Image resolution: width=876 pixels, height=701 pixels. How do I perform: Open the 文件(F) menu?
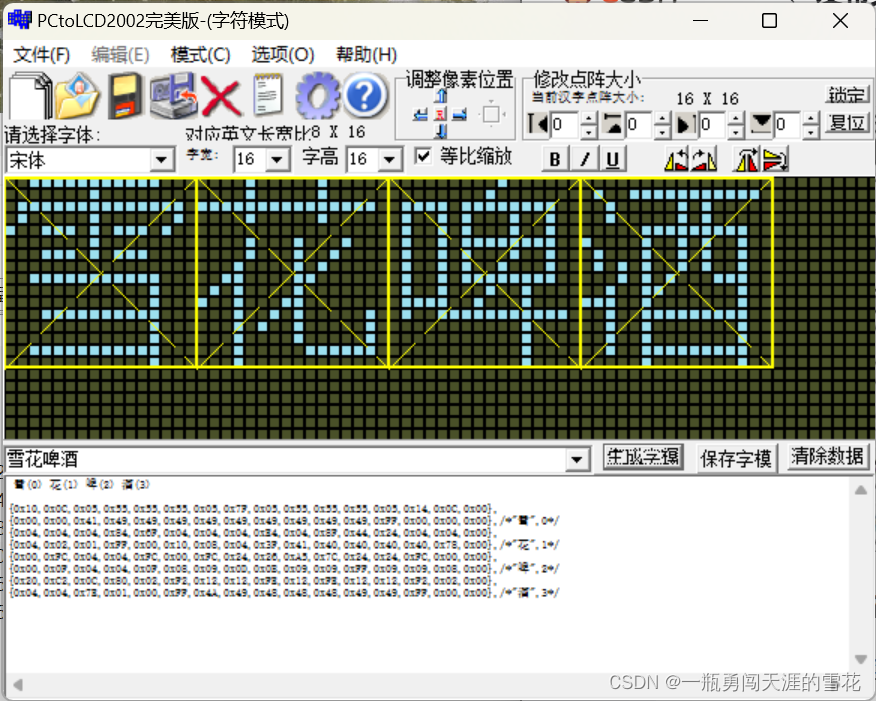[x=42, y=55]
